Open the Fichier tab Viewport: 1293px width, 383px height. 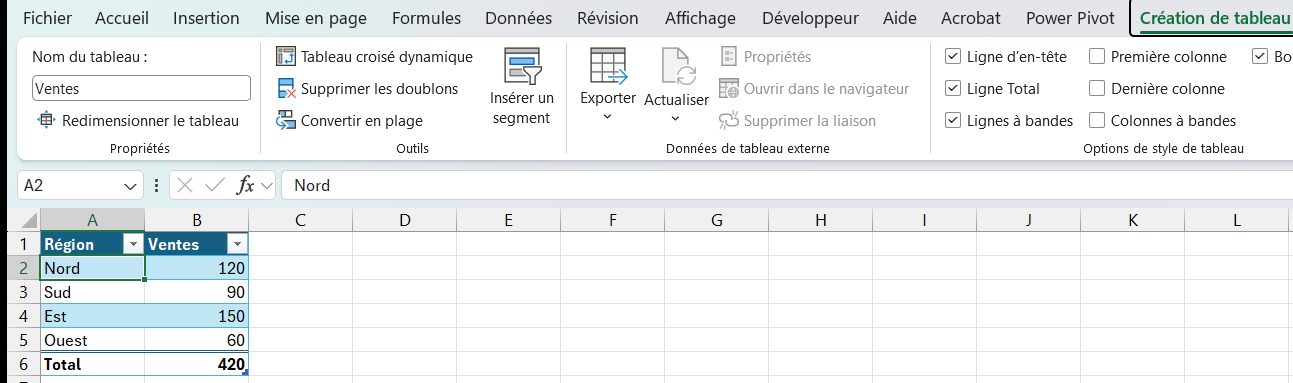click(x=46, y=18)
